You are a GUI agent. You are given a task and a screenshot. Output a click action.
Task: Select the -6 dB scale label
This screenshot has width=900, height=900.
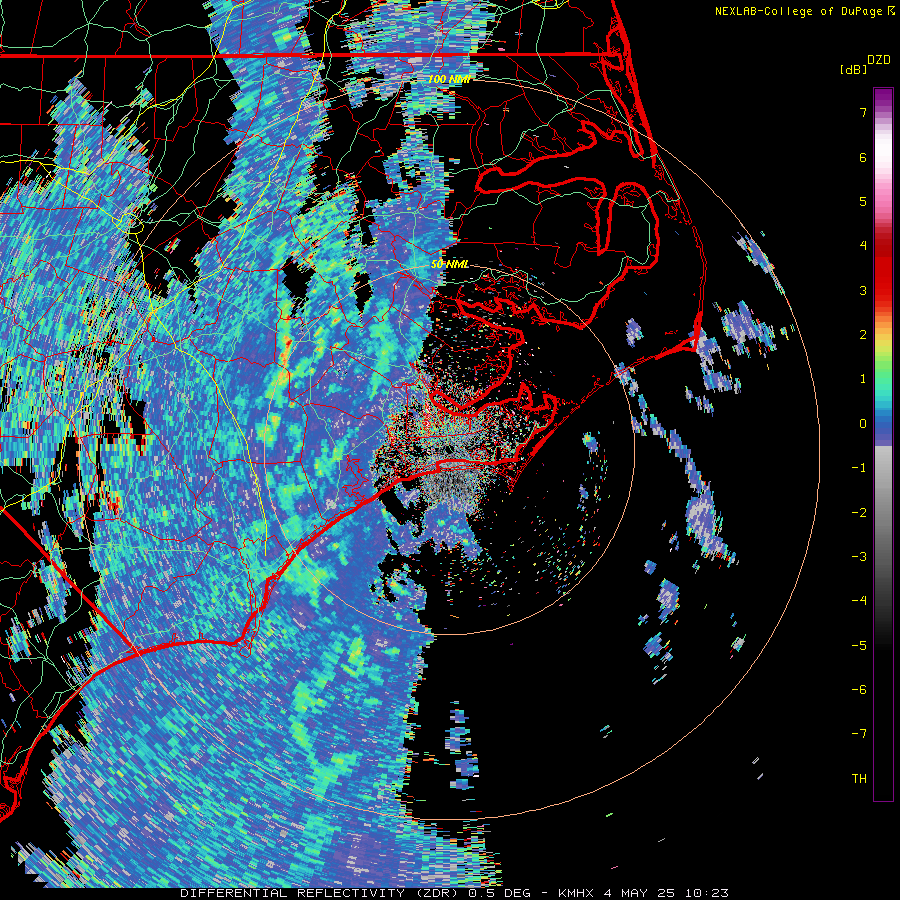859,690
